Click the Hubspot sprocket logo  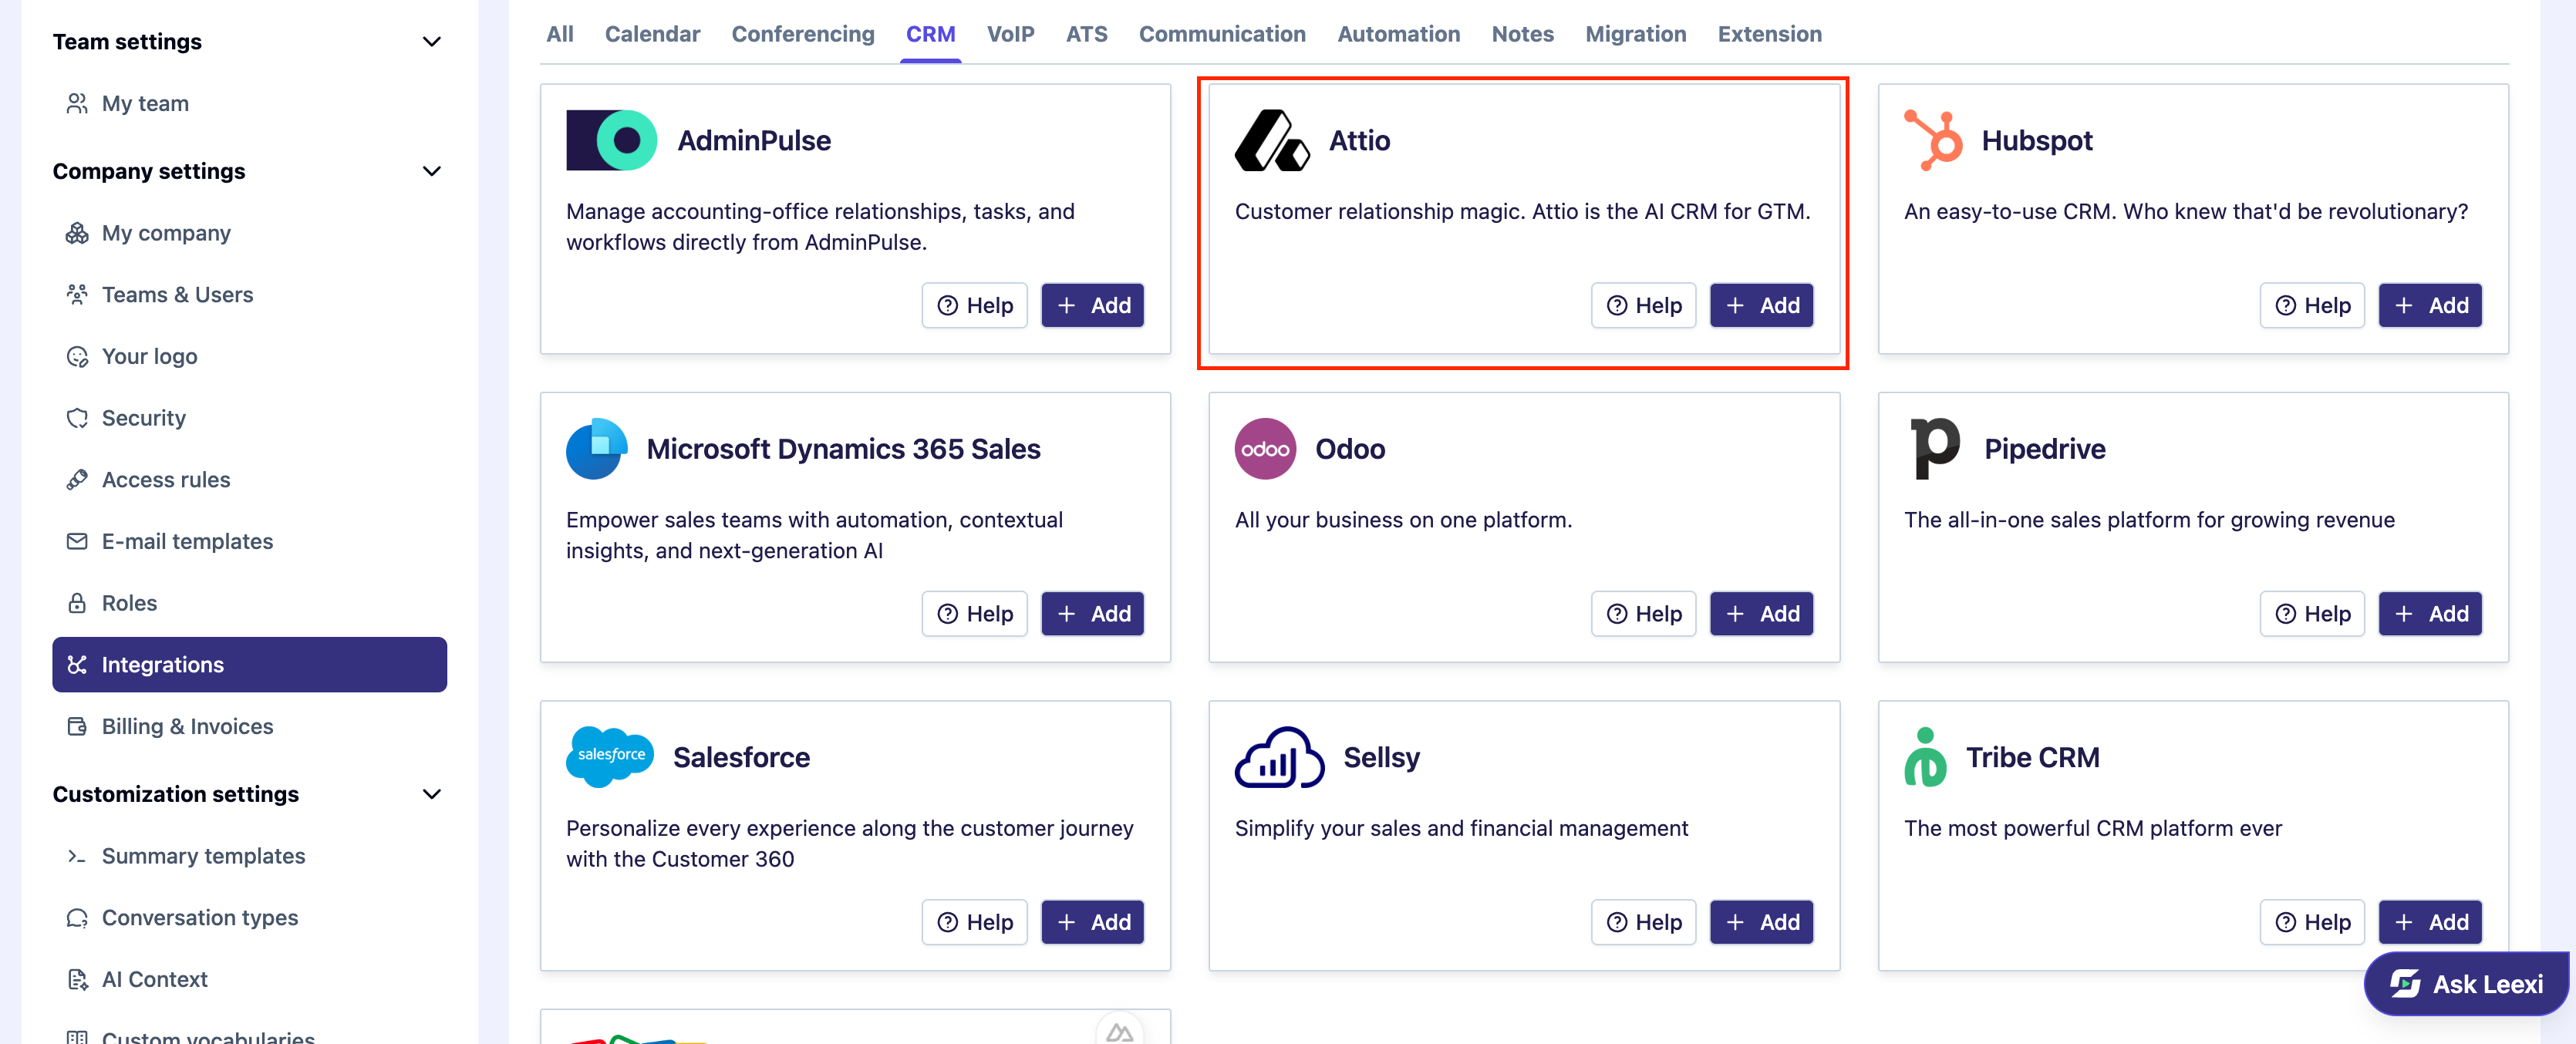[1933, 140]
